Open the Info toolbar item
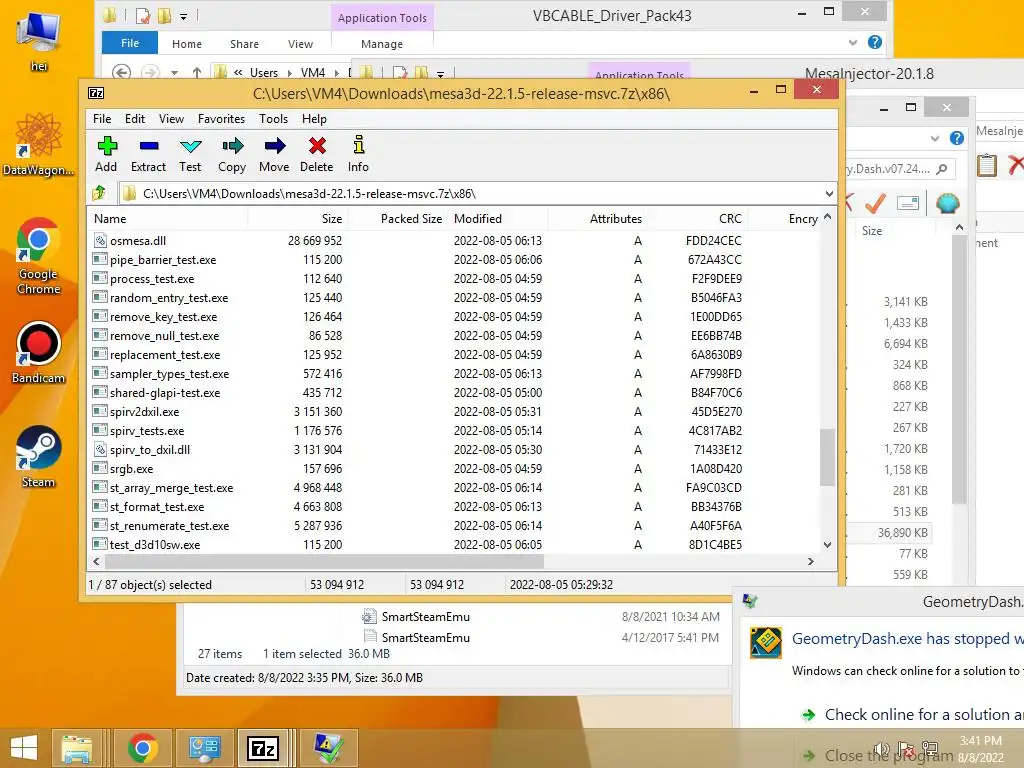This screenshot has width=1024, height=768. click(358, 154)
